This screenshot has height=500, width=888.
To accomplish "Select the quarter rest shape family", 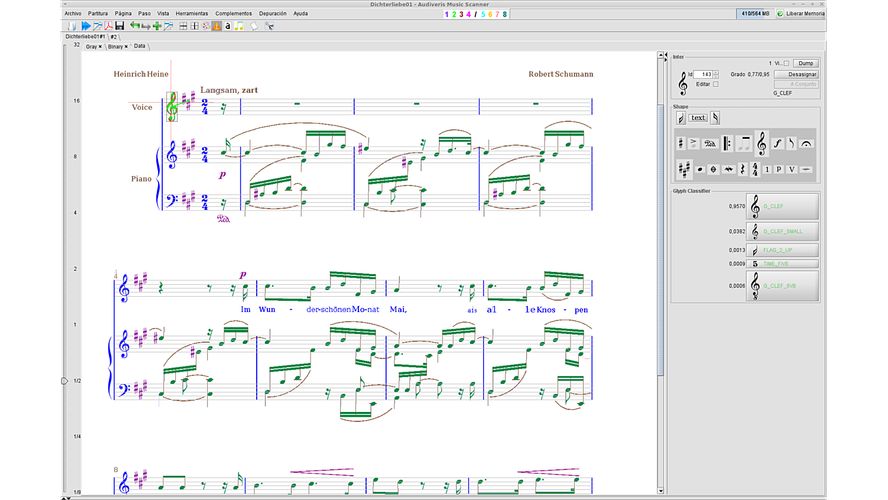I will pyautogui.click(x=743, y=169).
